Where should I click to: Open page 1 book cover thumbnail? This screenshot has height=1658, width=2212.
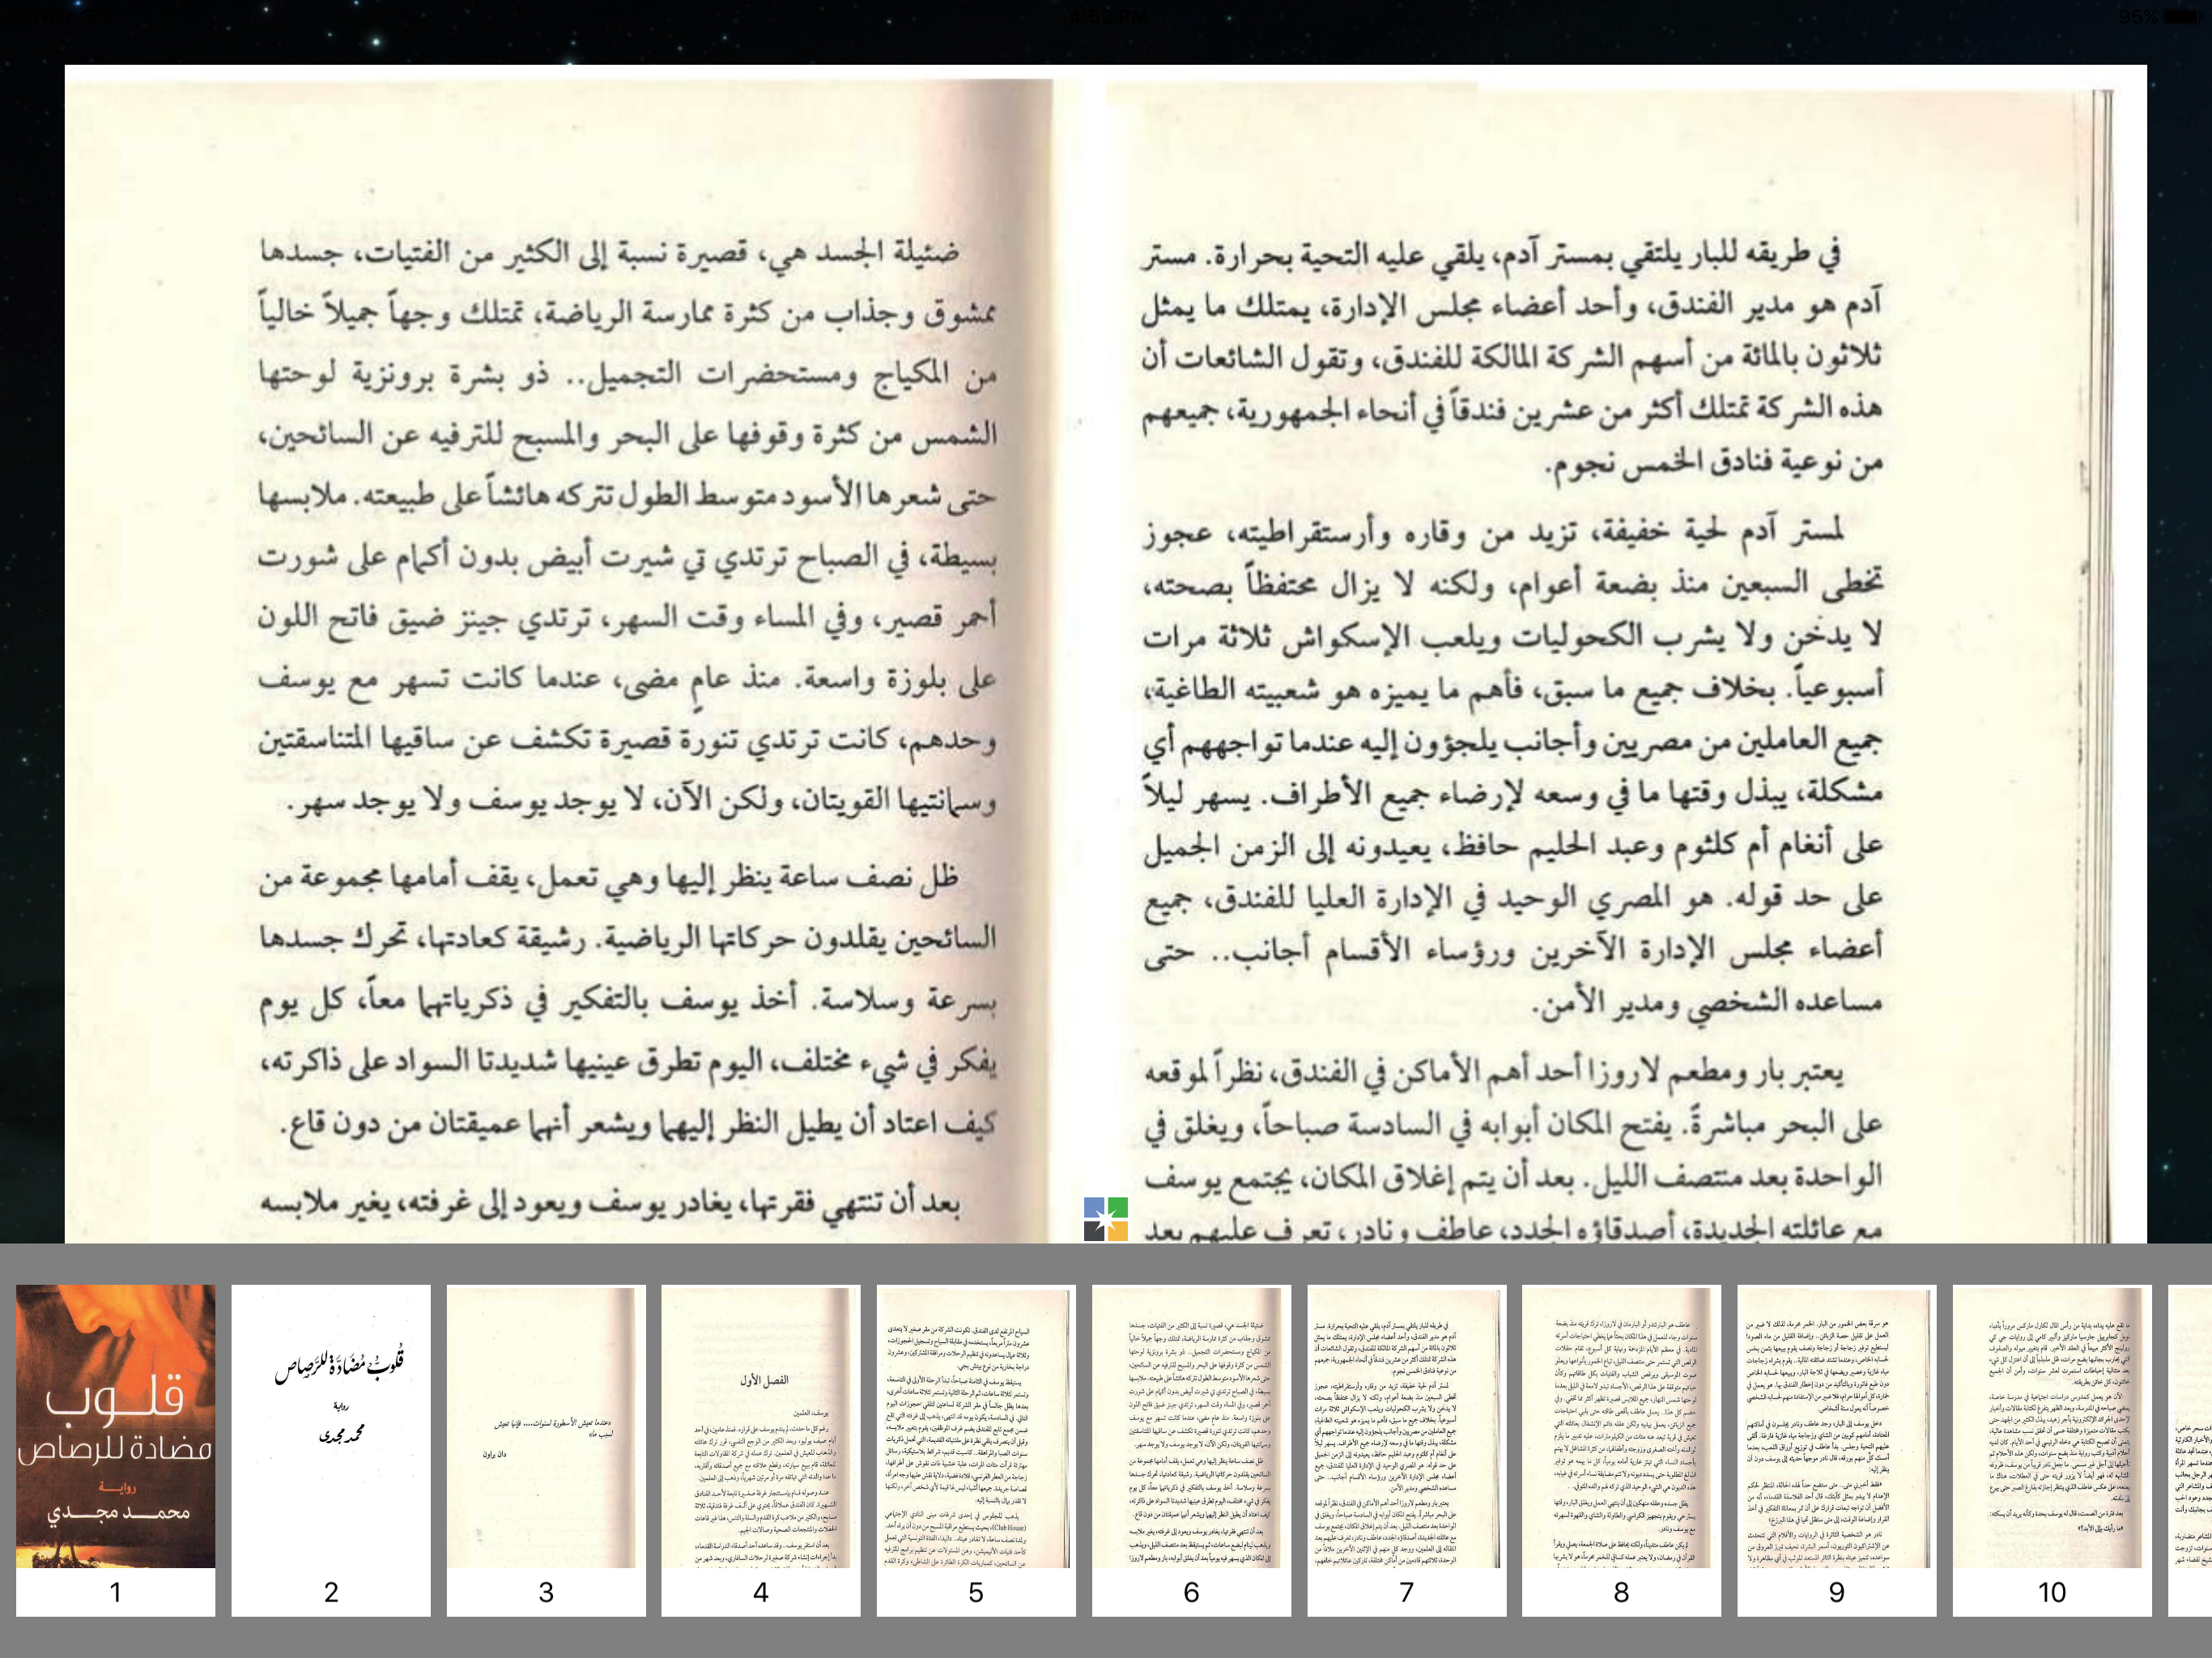click(115, 1448)
